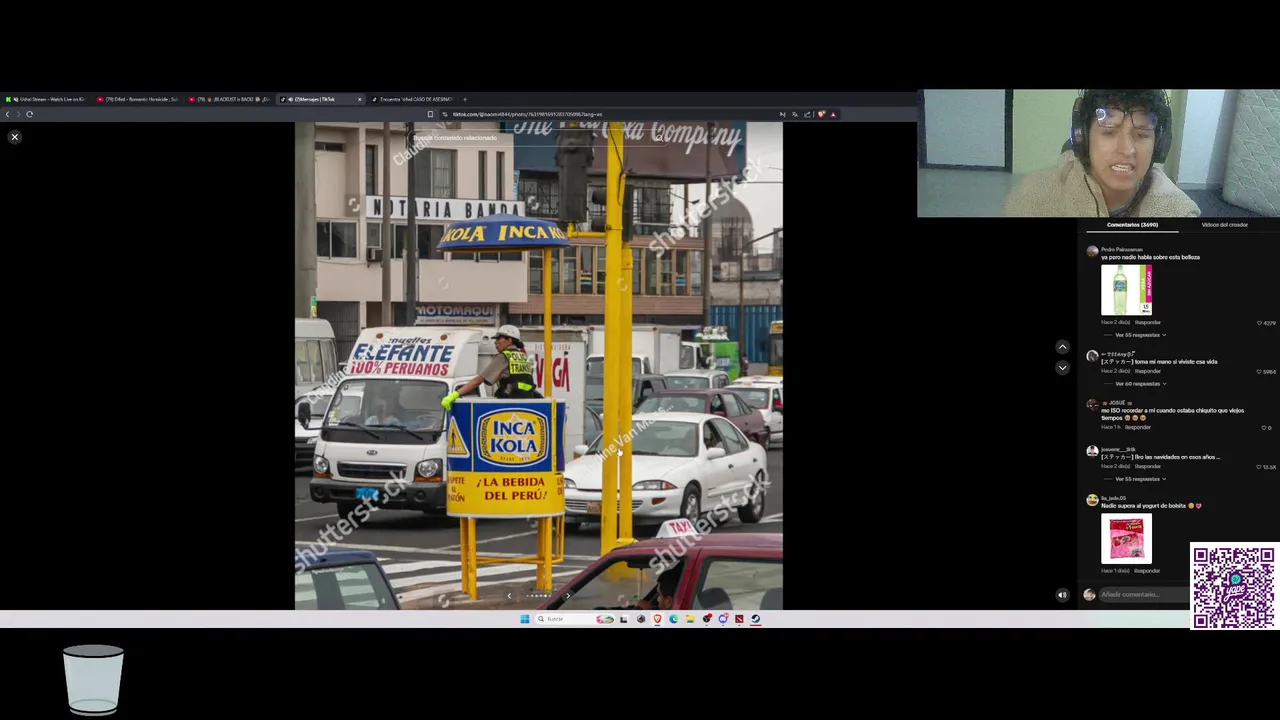Viewport: 1280px width, 720px height.
Task: Open lia_jade.05's profile avatar
Action: 1092,500
